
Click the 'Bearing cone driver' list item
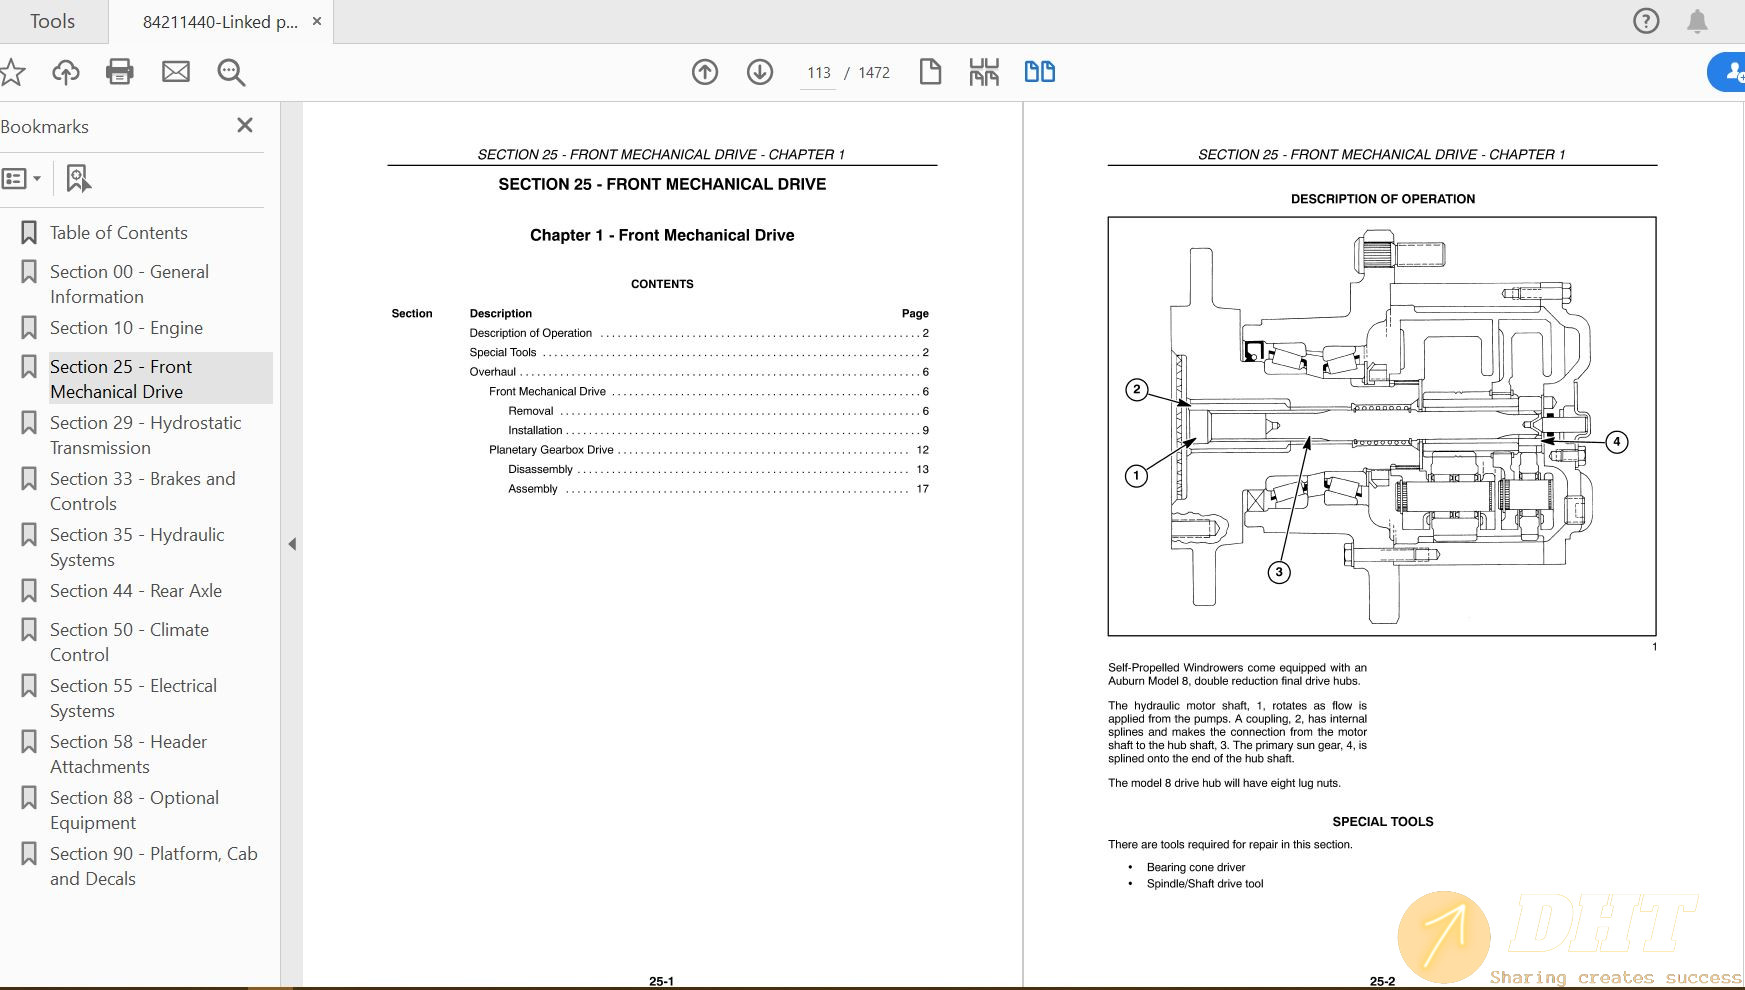[1196, 867]
